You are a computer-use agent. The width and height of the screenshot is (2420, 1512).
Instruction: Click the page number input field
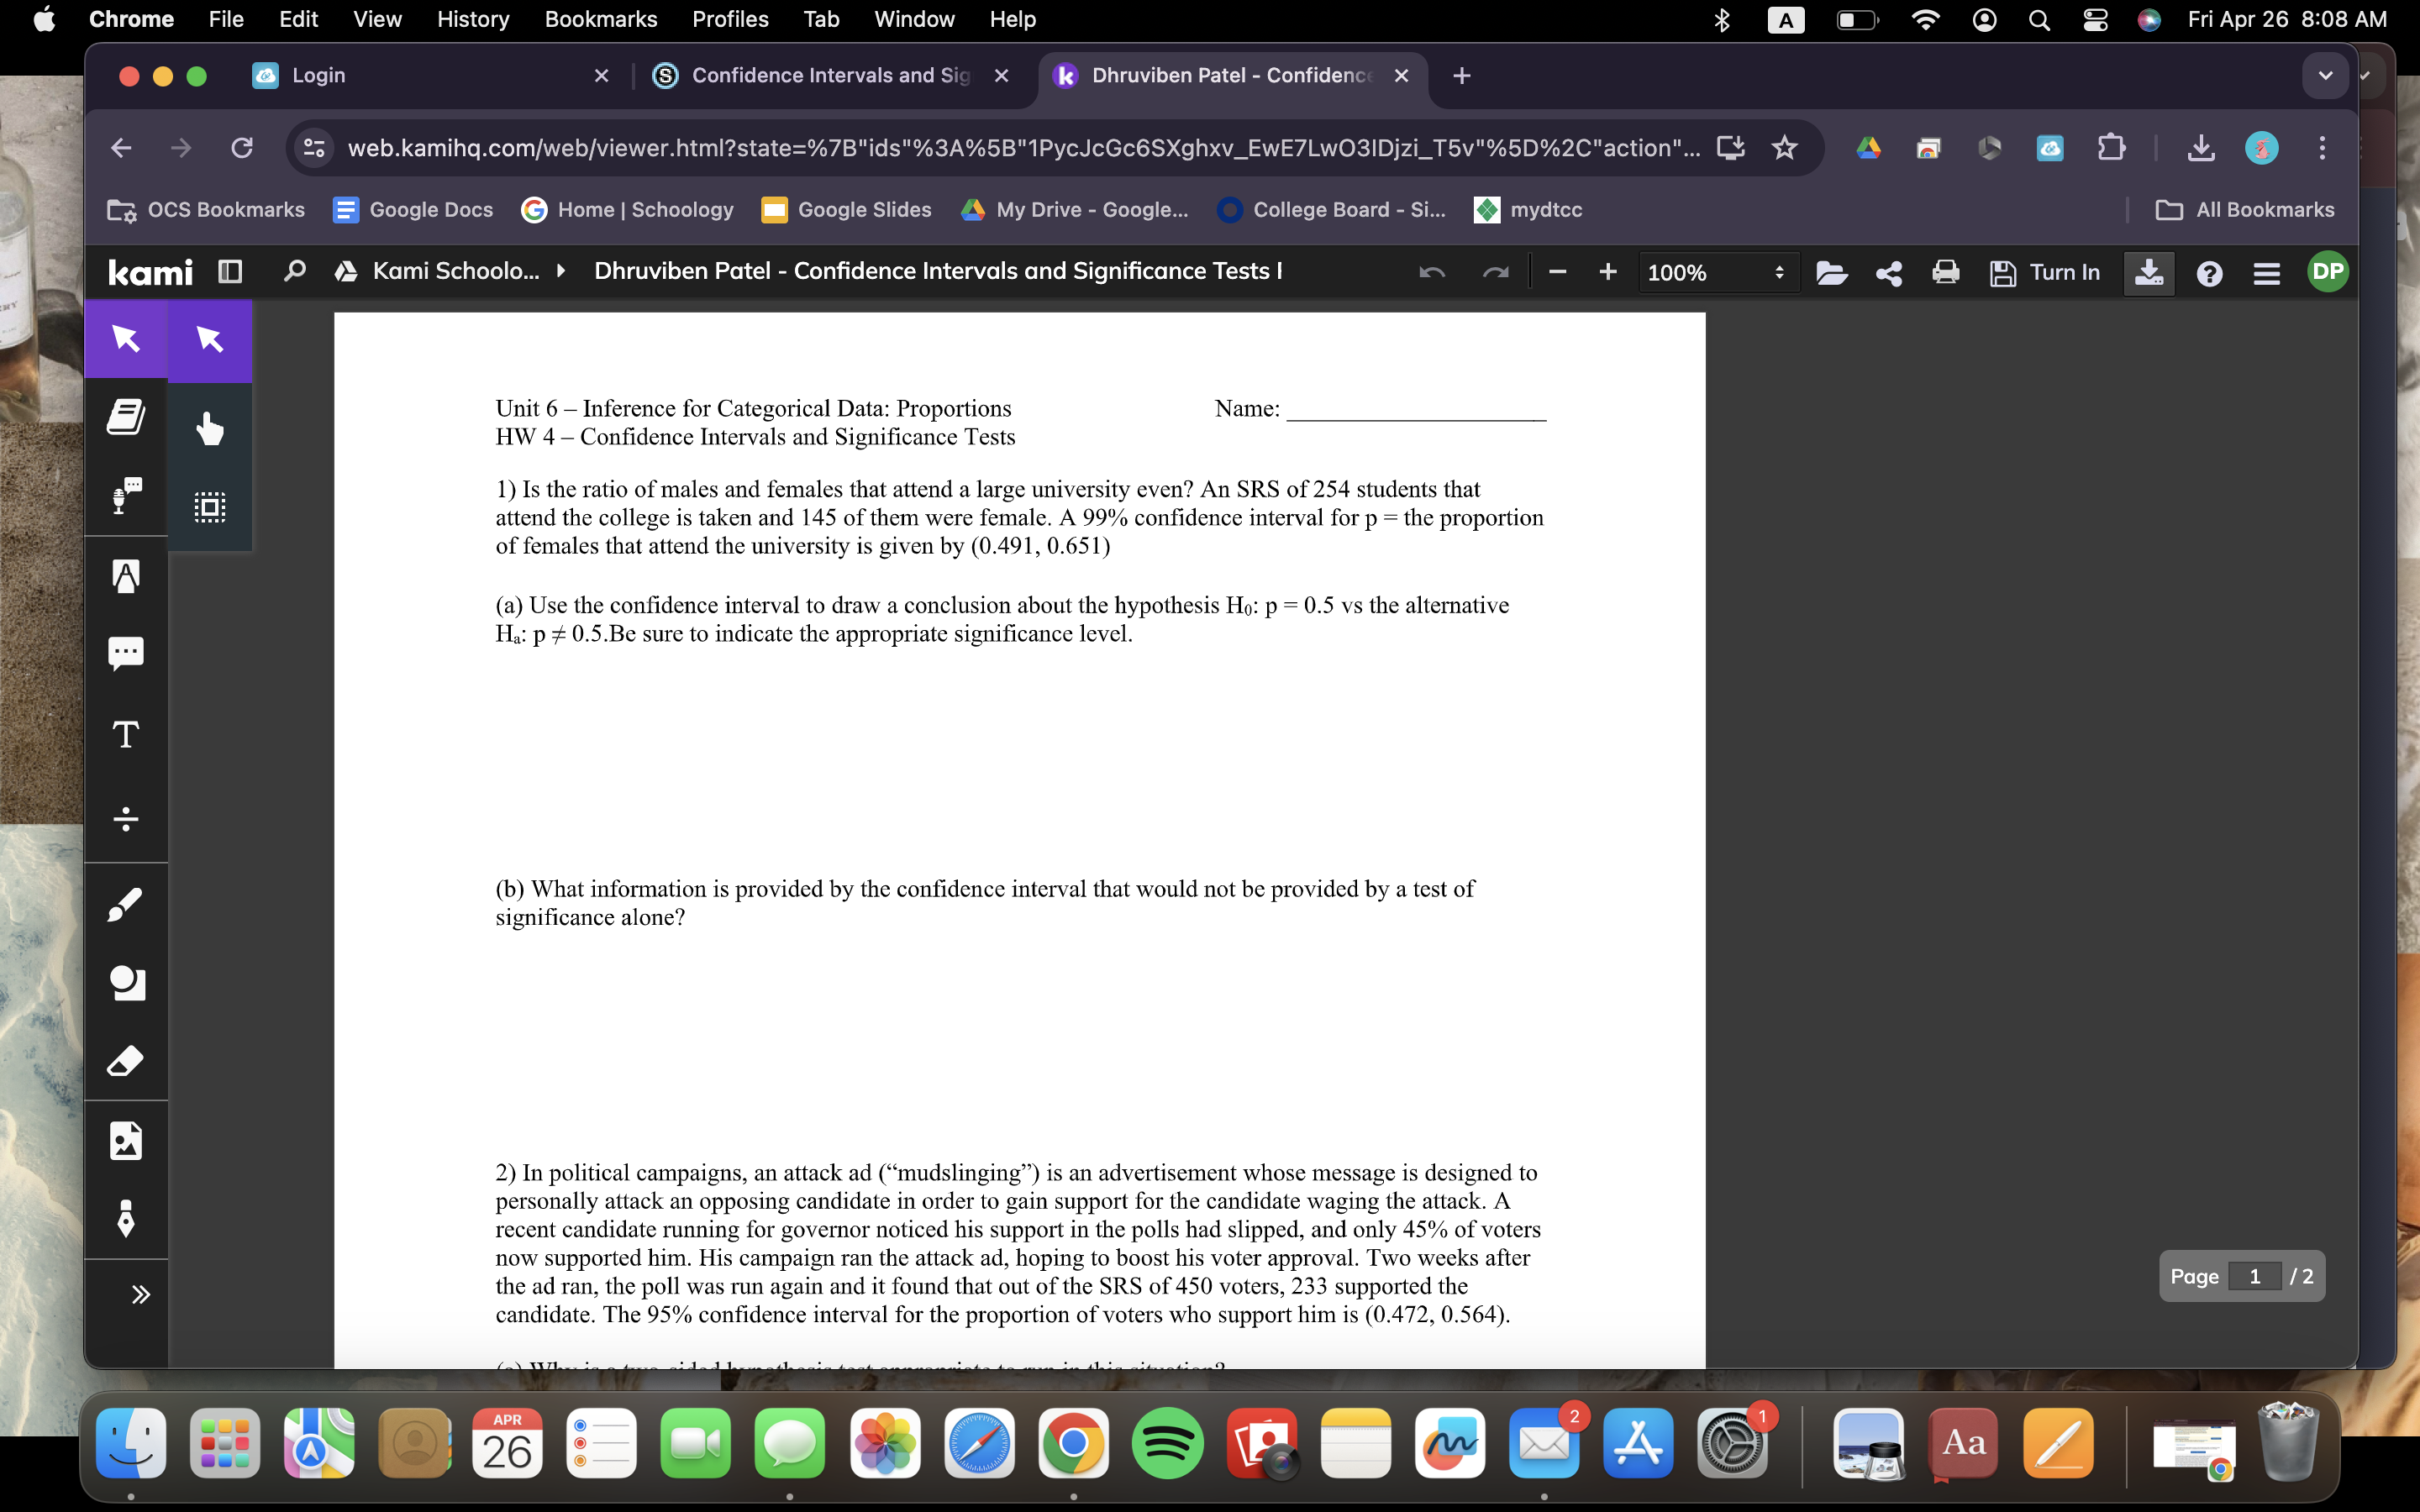(x=2256, y=1275)
